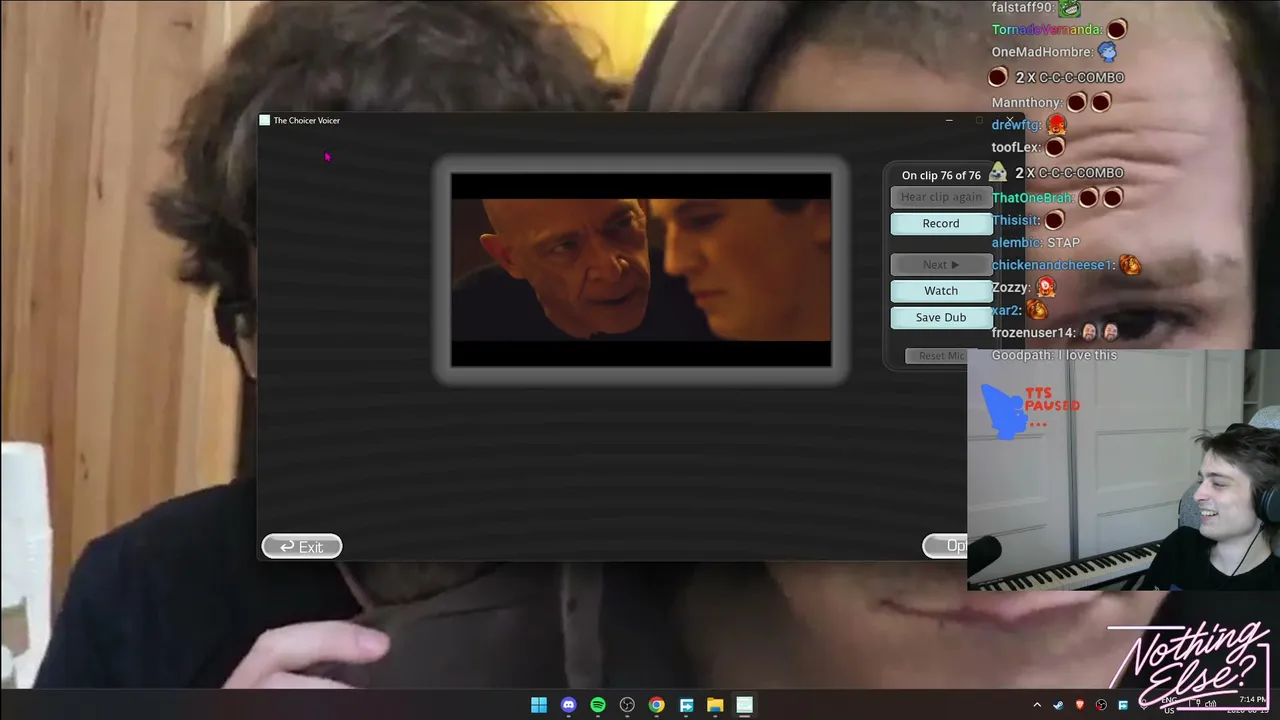This screenshot has width=1280, height=720.
Task: Open the Windows Start menu
Action: pos(539,705)
